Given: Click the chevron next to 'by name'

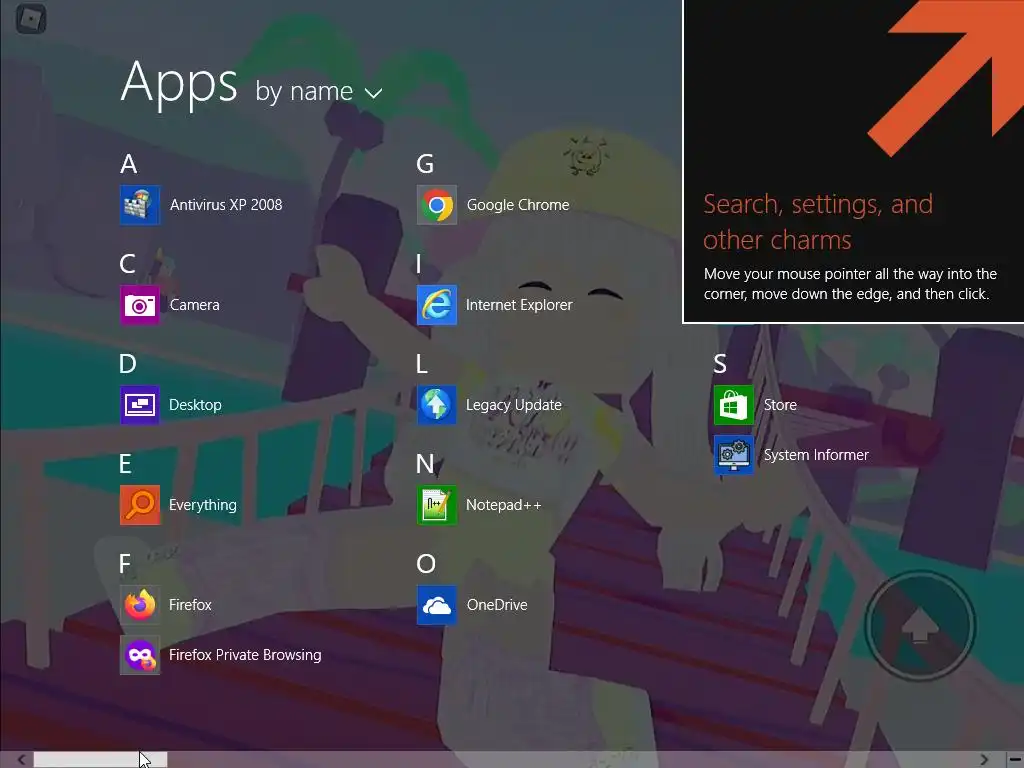Looking at the screenshot, I should (x=373, y=93).
